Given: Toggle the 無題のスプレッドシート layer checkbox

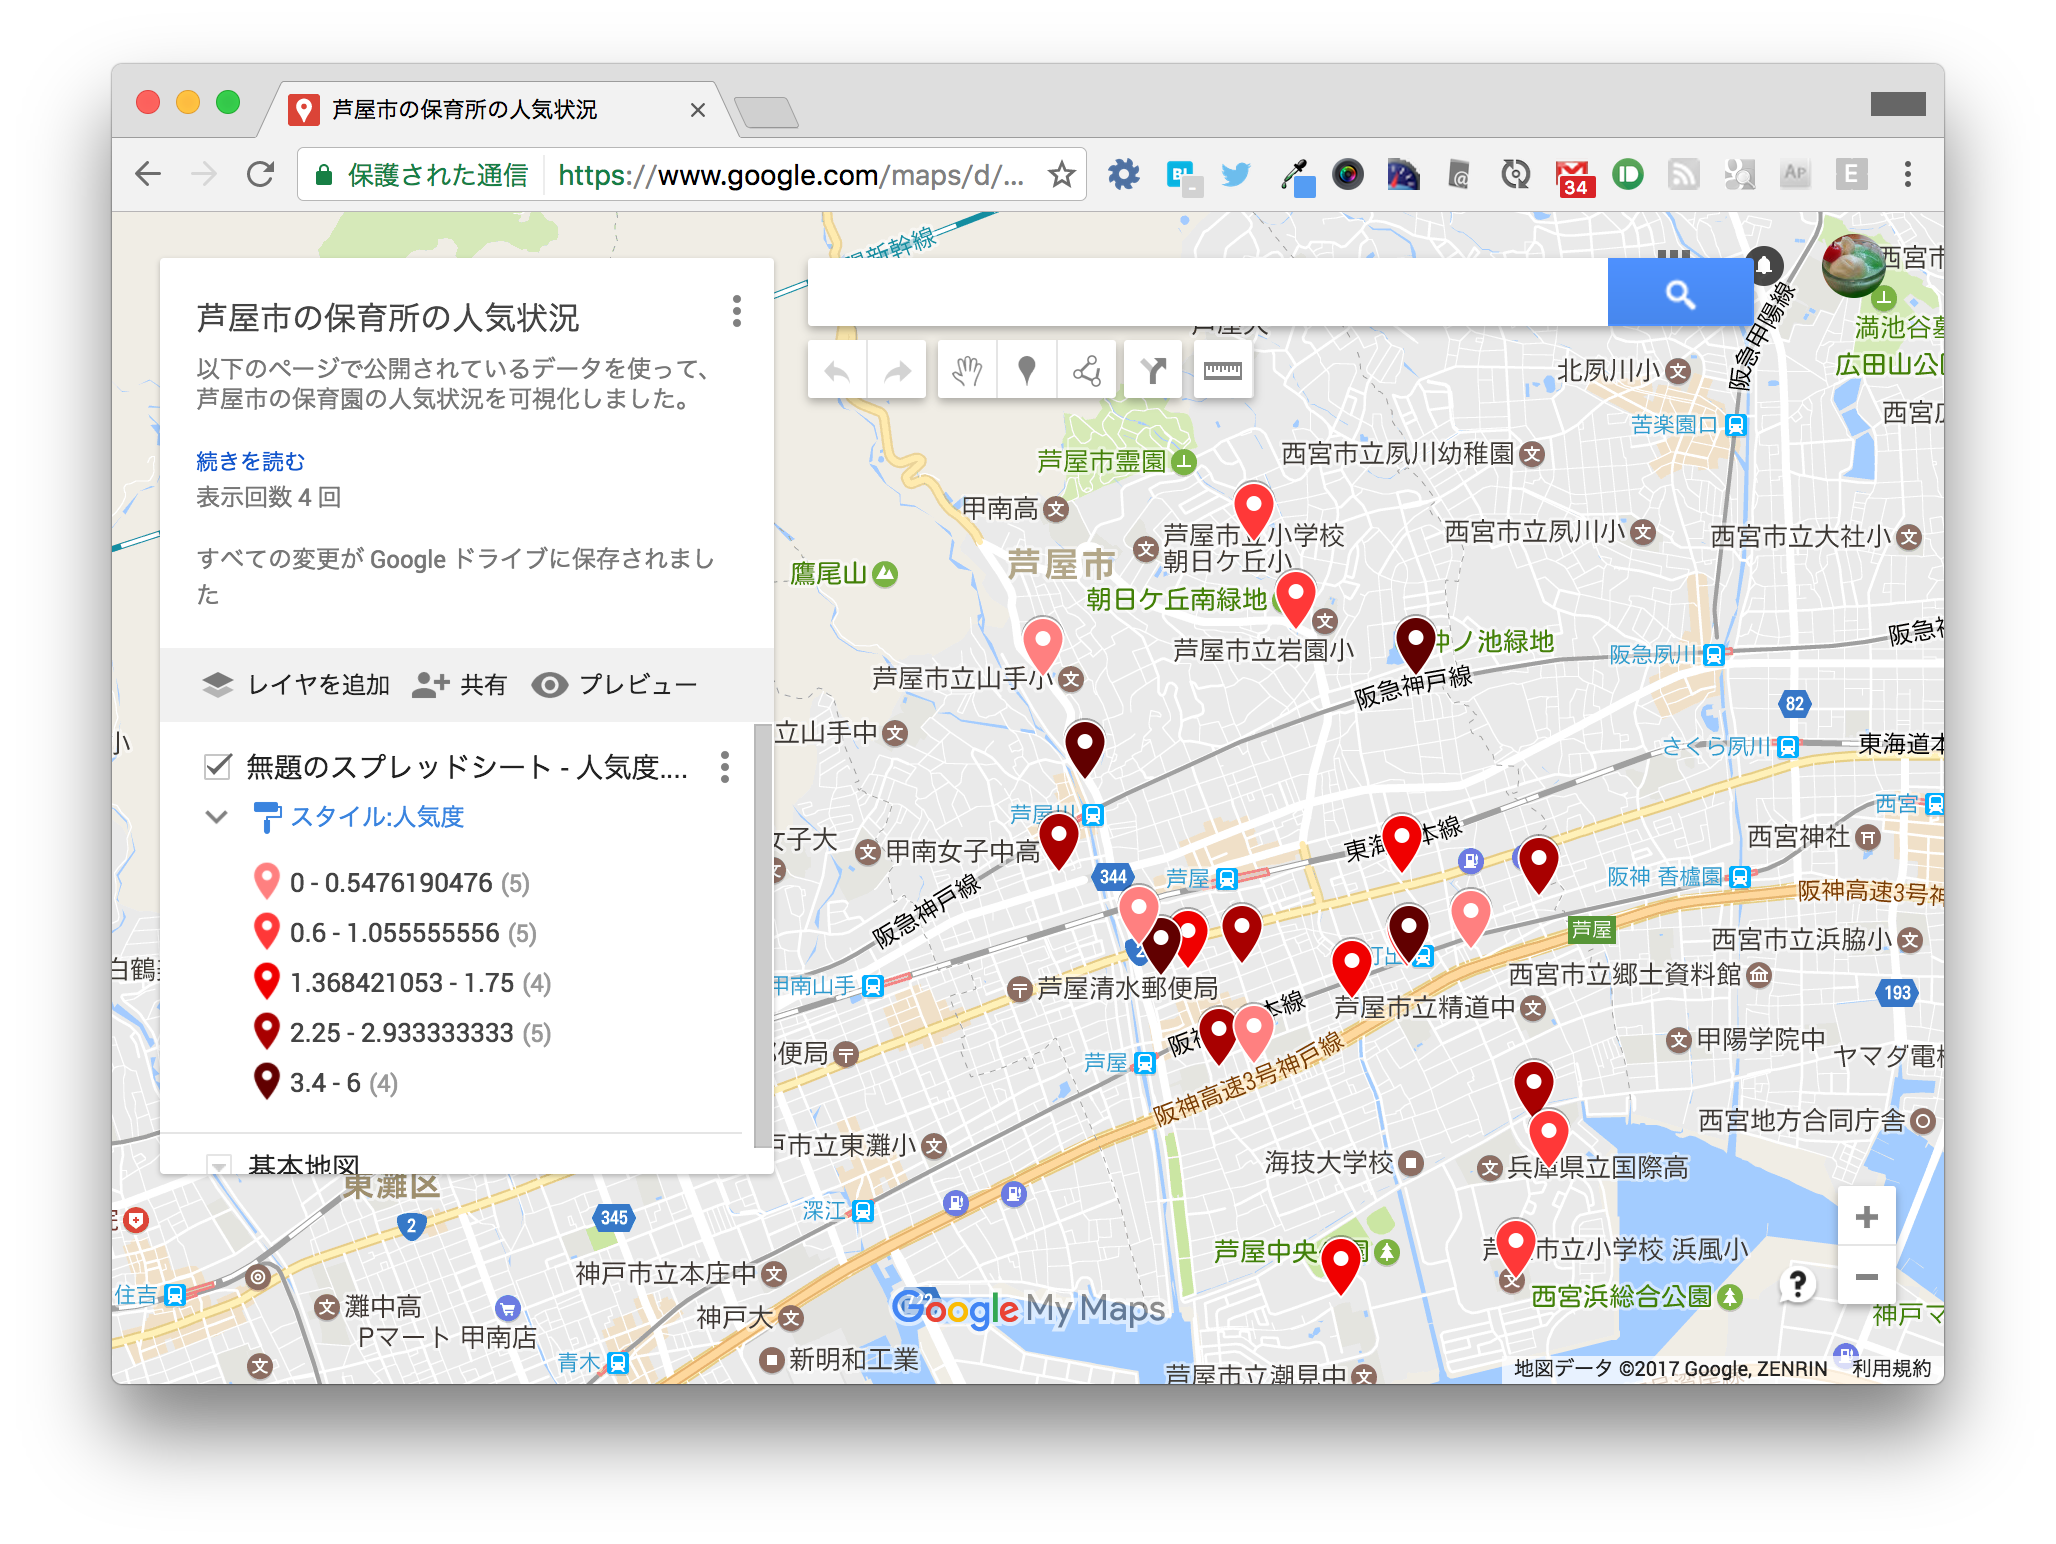Looking at the screenshot, I should coord(217,767).
